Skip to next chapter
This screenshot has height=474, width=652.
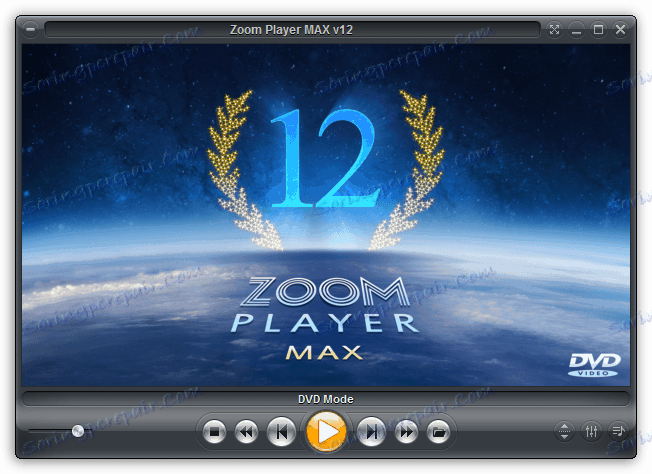point(371,432)
